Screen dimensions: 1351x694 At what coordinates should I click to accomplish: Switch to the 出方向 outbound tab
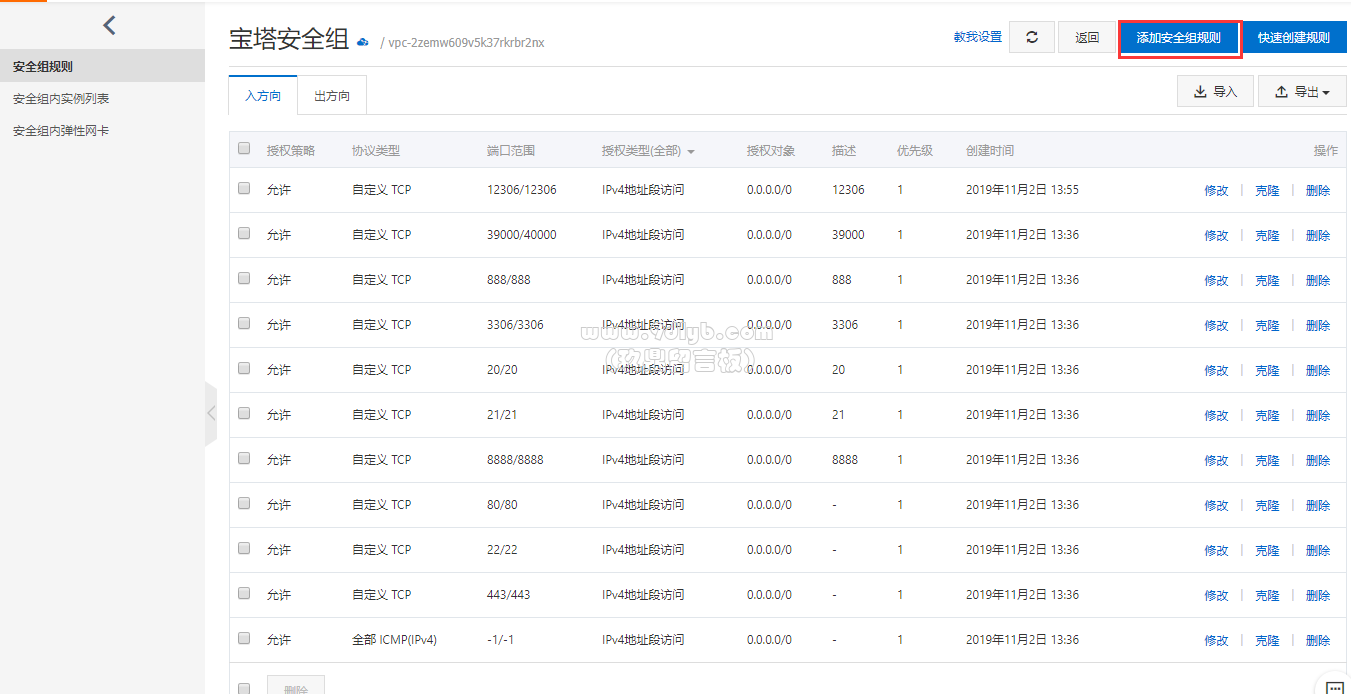(332, 96)
